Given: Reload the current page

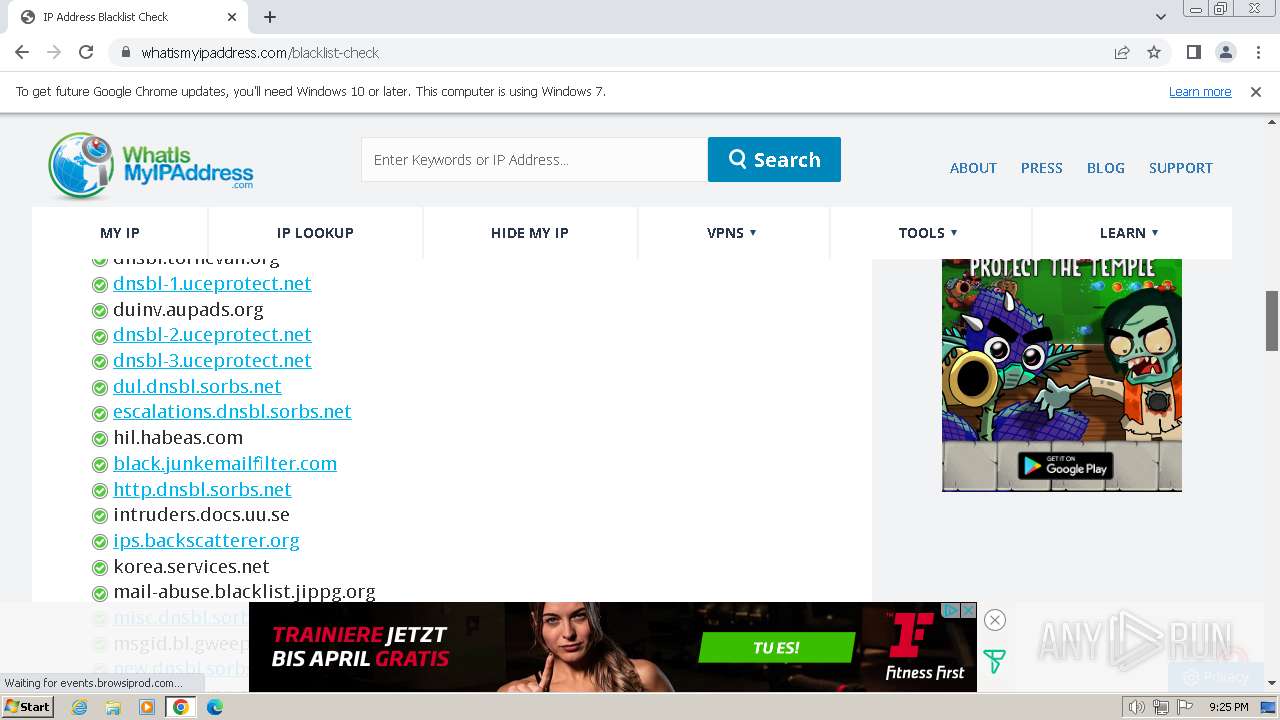Looking at the screenshot, I should [86, 52].
